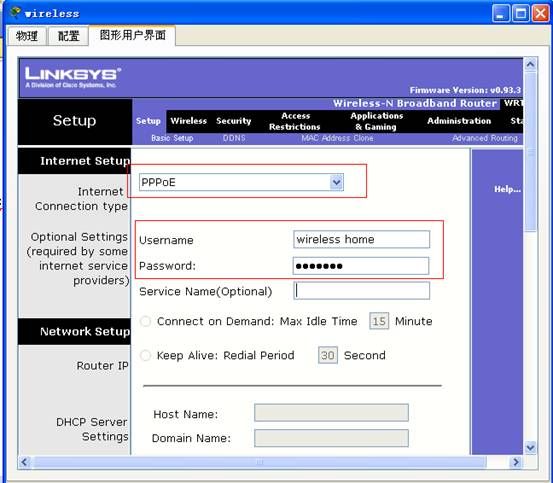Click the vertical scrollbar down arrow
Viewport: 553px width, 483px height.
coord(530,448)
